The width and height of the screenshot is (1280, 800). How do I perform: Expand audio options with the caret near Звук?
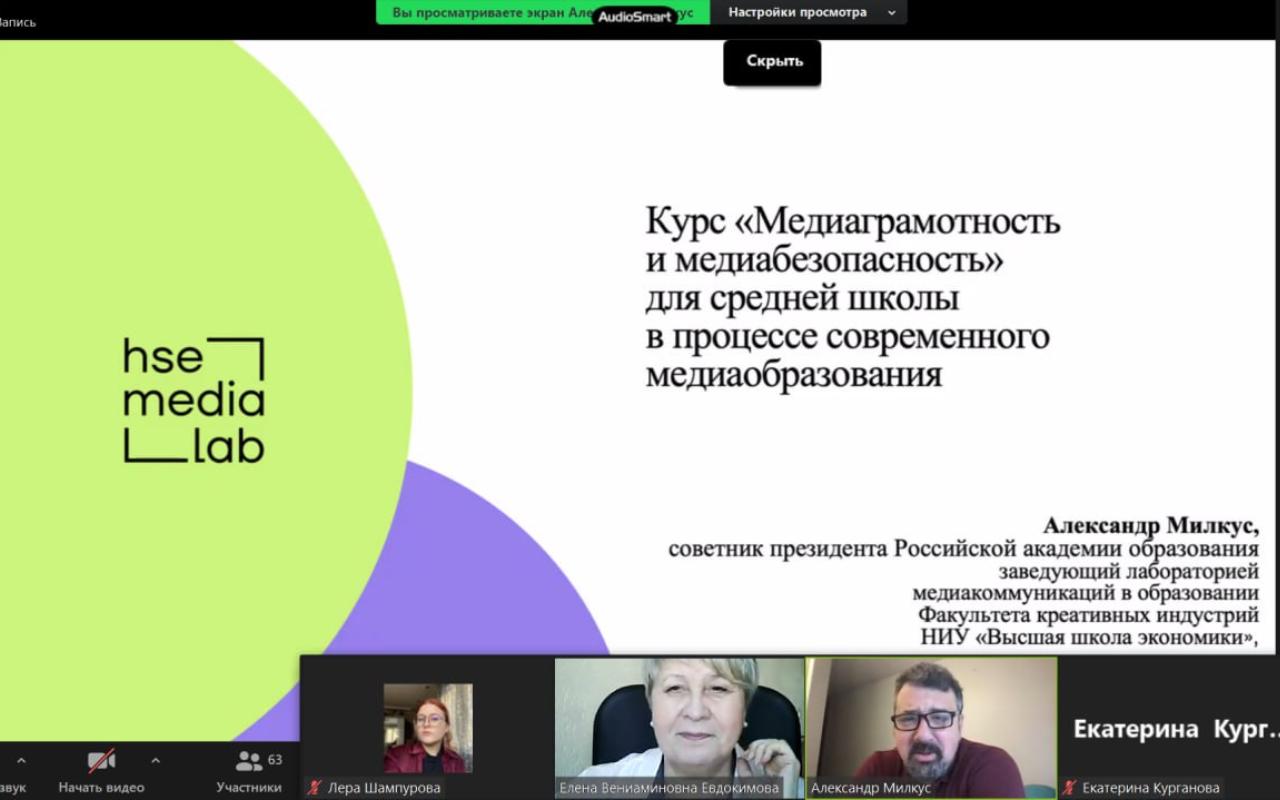coord(21,760)
